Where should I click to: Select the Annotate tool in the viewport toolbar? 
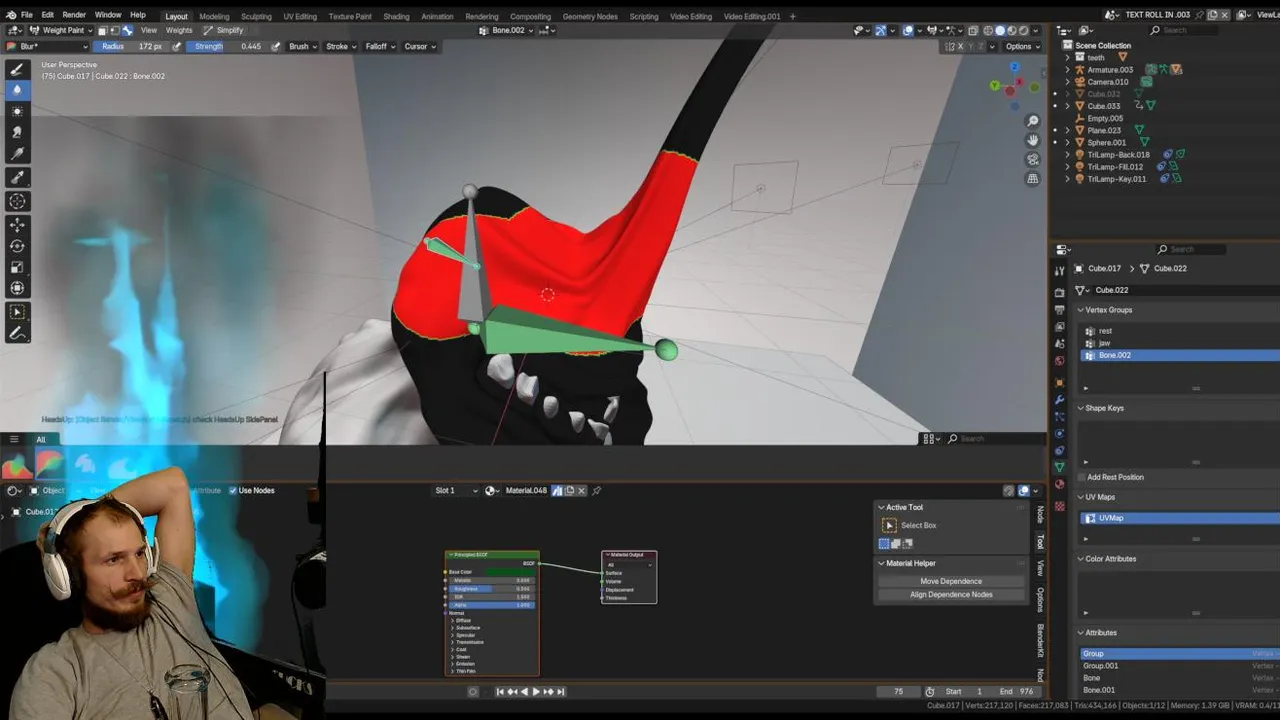[x=17, y=334]
